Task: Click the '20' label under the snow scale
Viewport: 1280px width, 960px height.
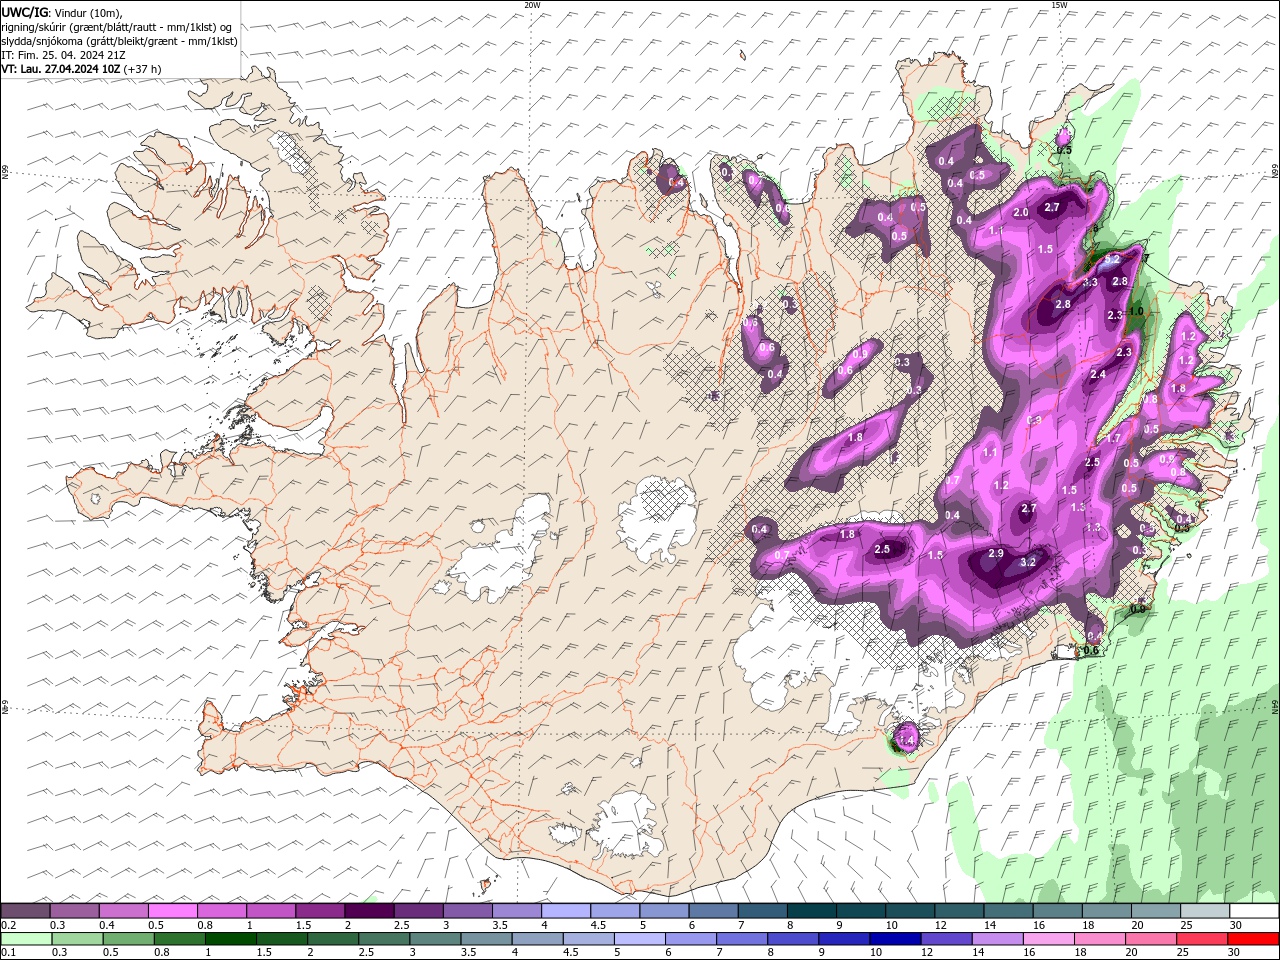Action: [1137, 925]
